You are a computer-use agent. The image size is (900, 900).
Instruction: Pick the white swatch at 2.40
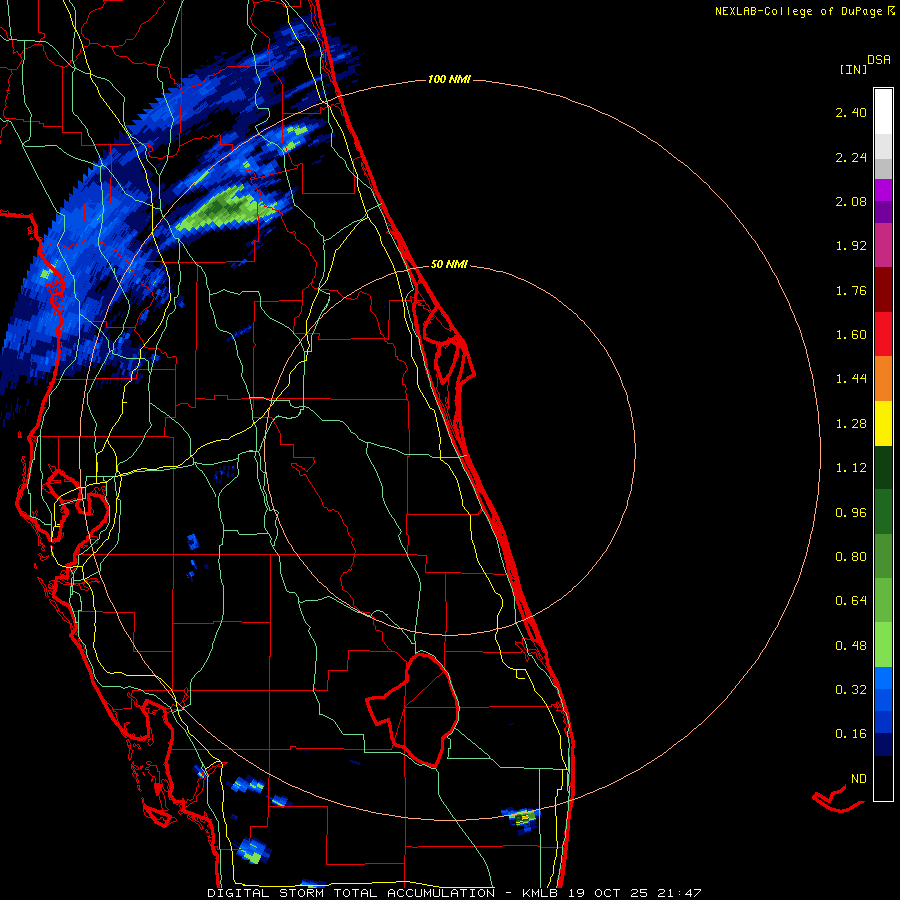[883, 112]
